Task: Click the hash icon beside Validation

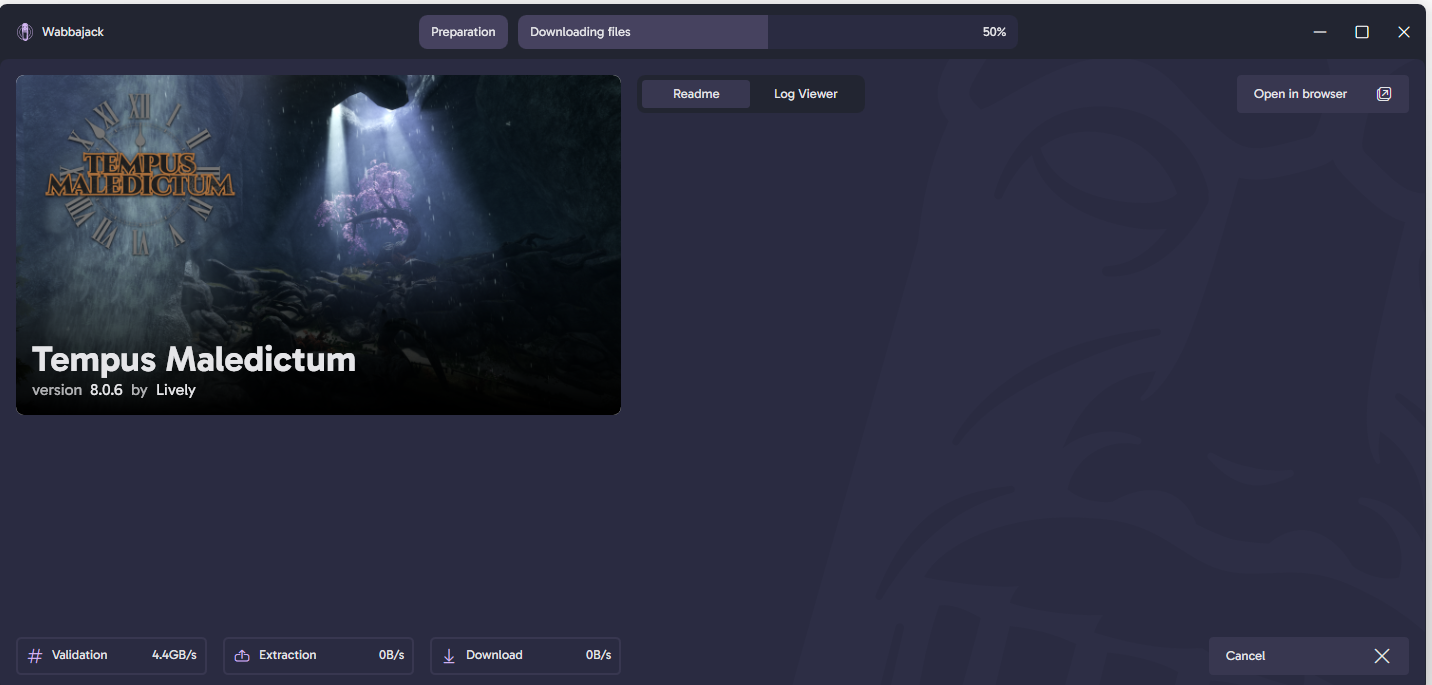Action: tap(35, 656)
